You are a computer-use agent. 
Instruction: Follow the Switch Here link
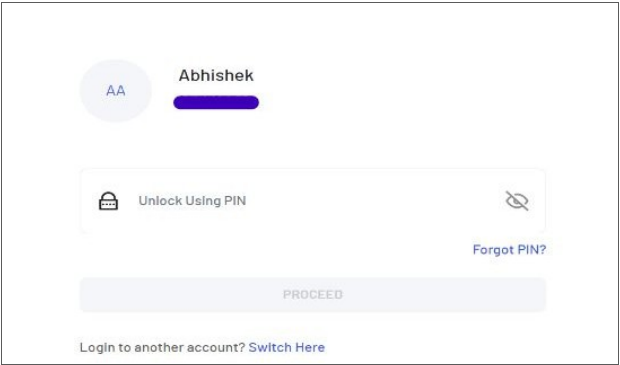[287, 347]
